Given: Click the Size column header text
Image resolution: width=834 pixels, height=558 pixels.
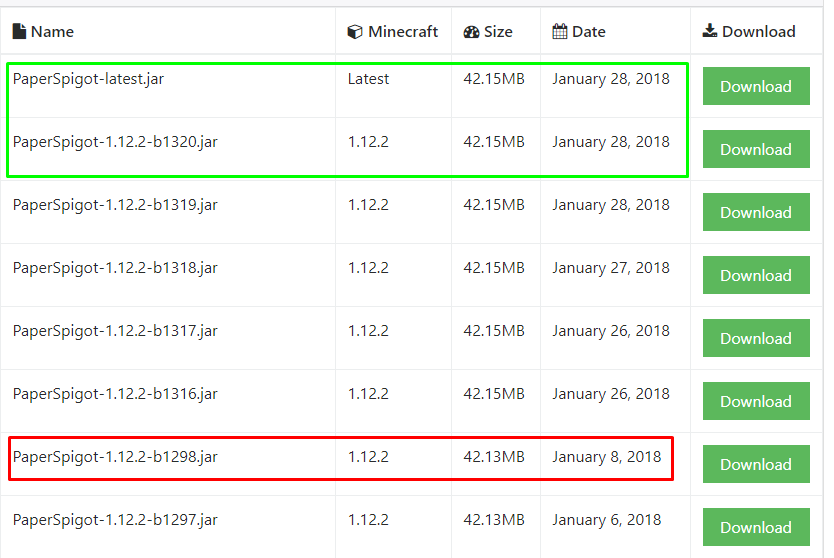Looking at the screenshot, I should [498, 32].
